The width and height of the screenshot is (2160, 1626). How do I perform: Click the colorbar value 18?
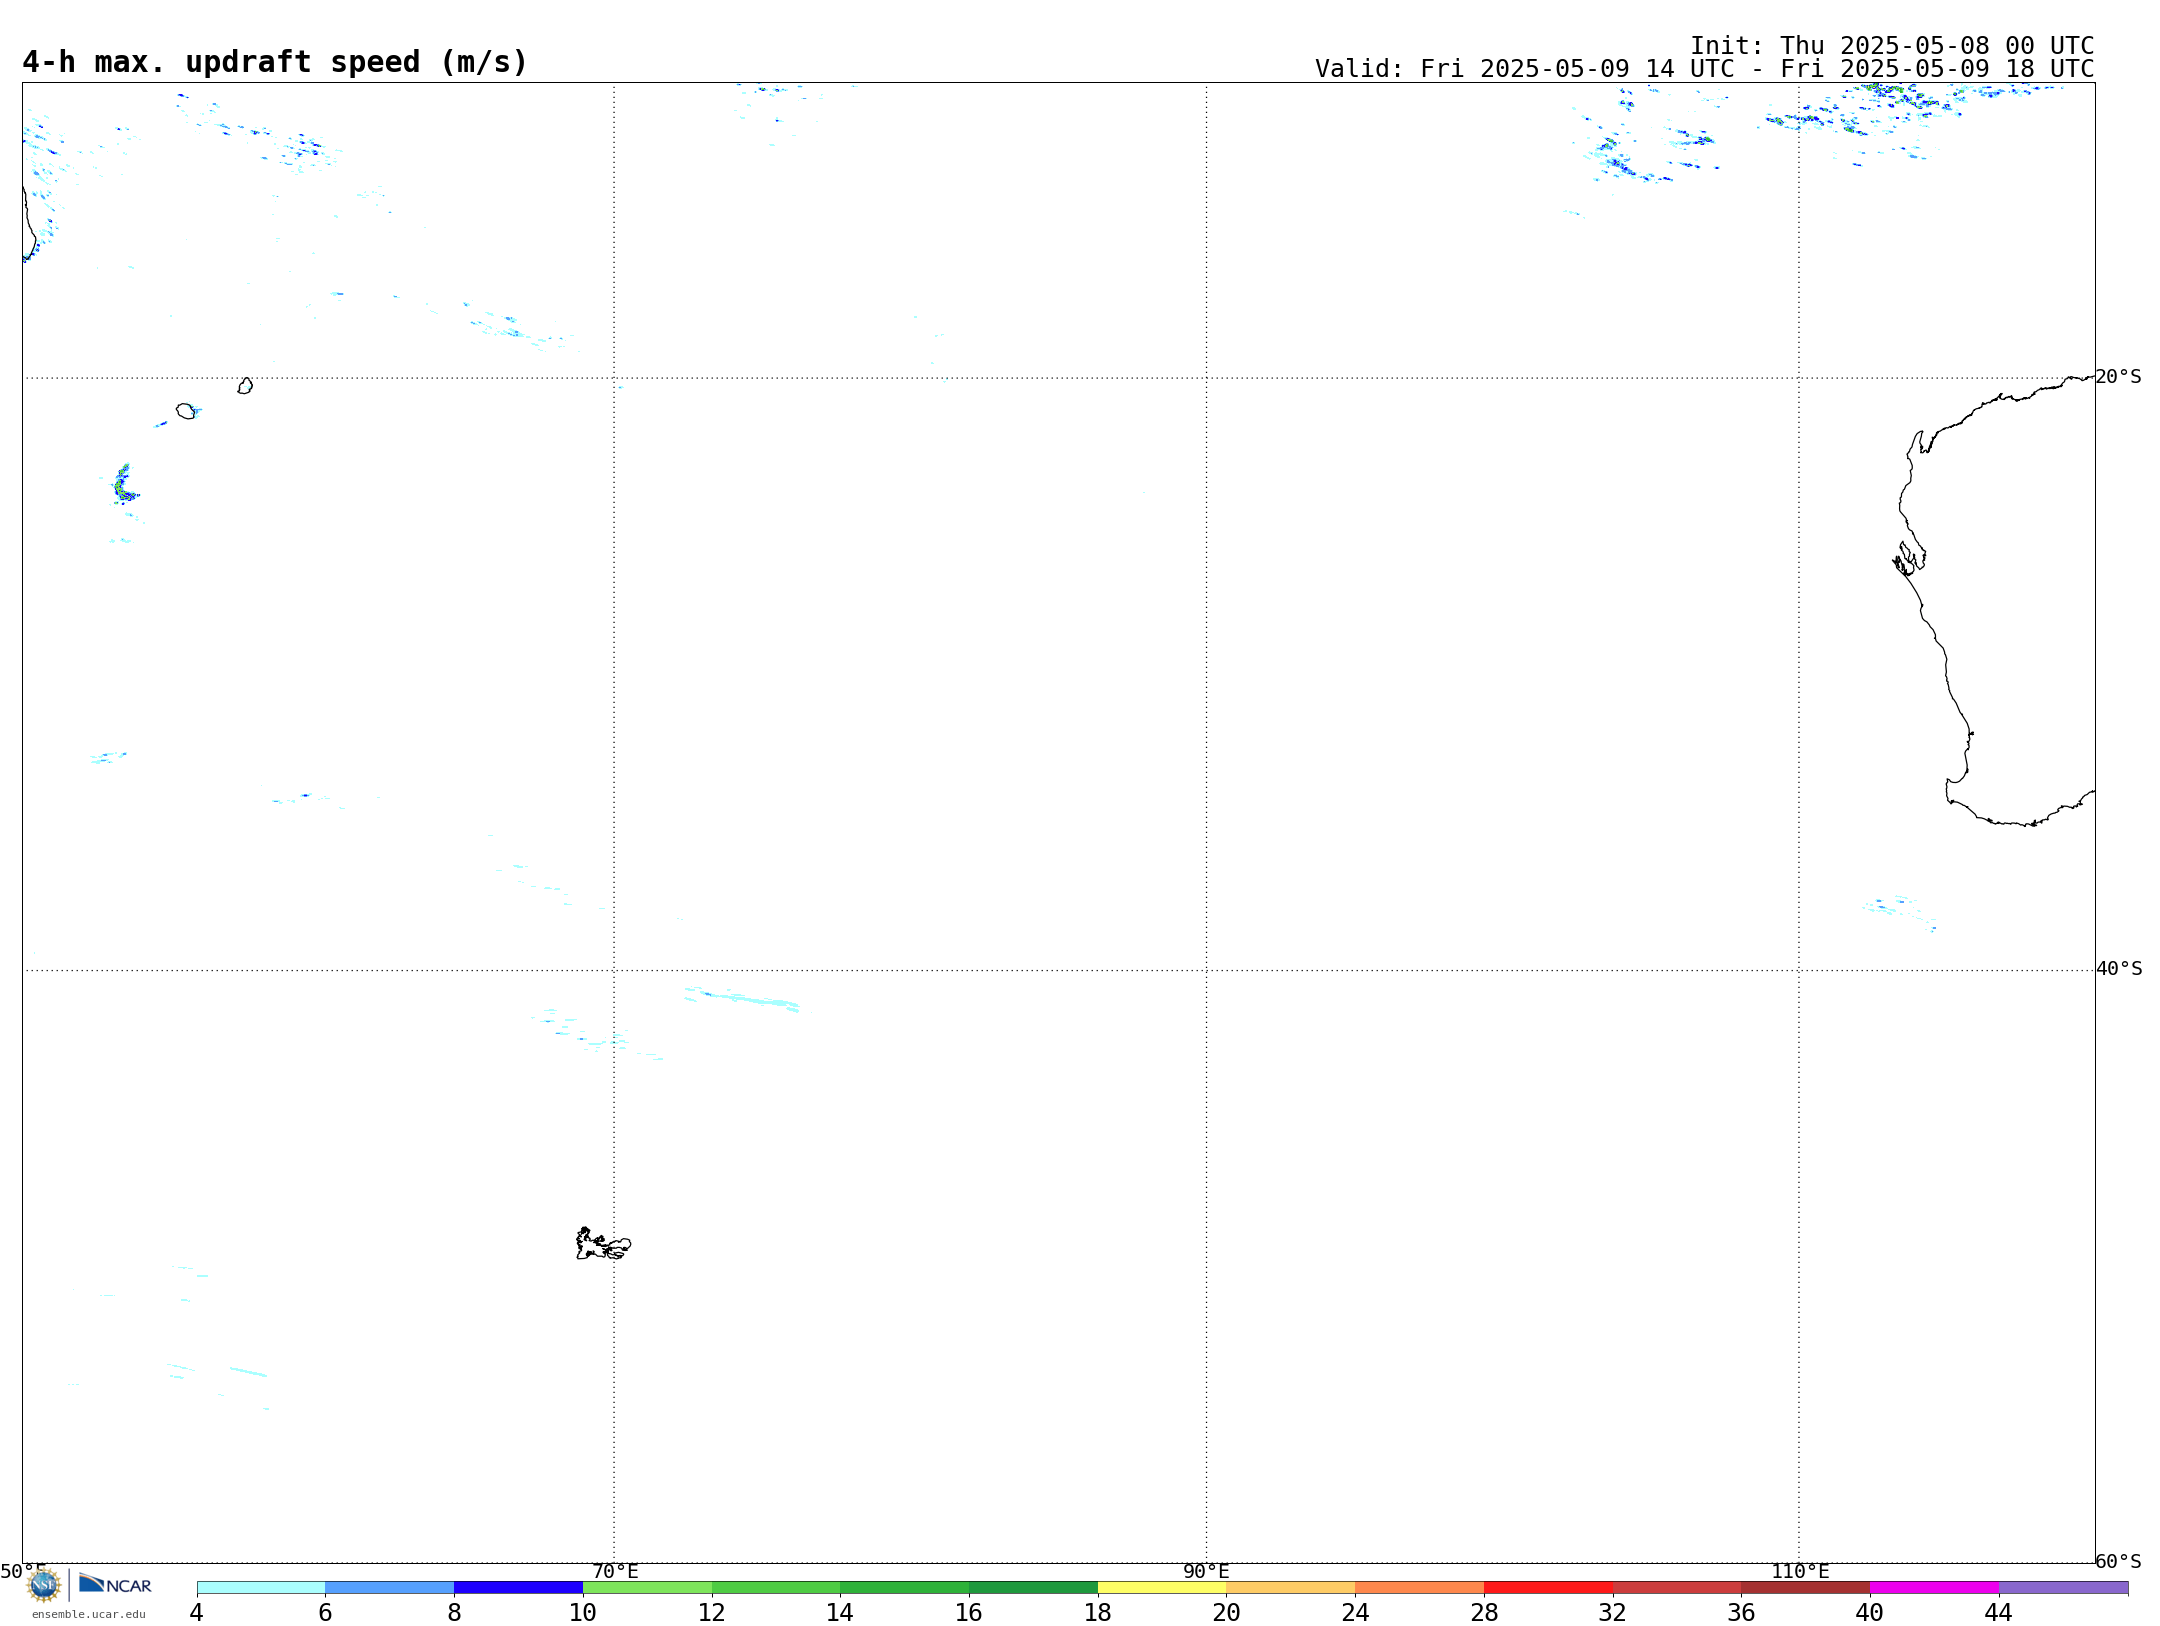click(1098, 1612)
